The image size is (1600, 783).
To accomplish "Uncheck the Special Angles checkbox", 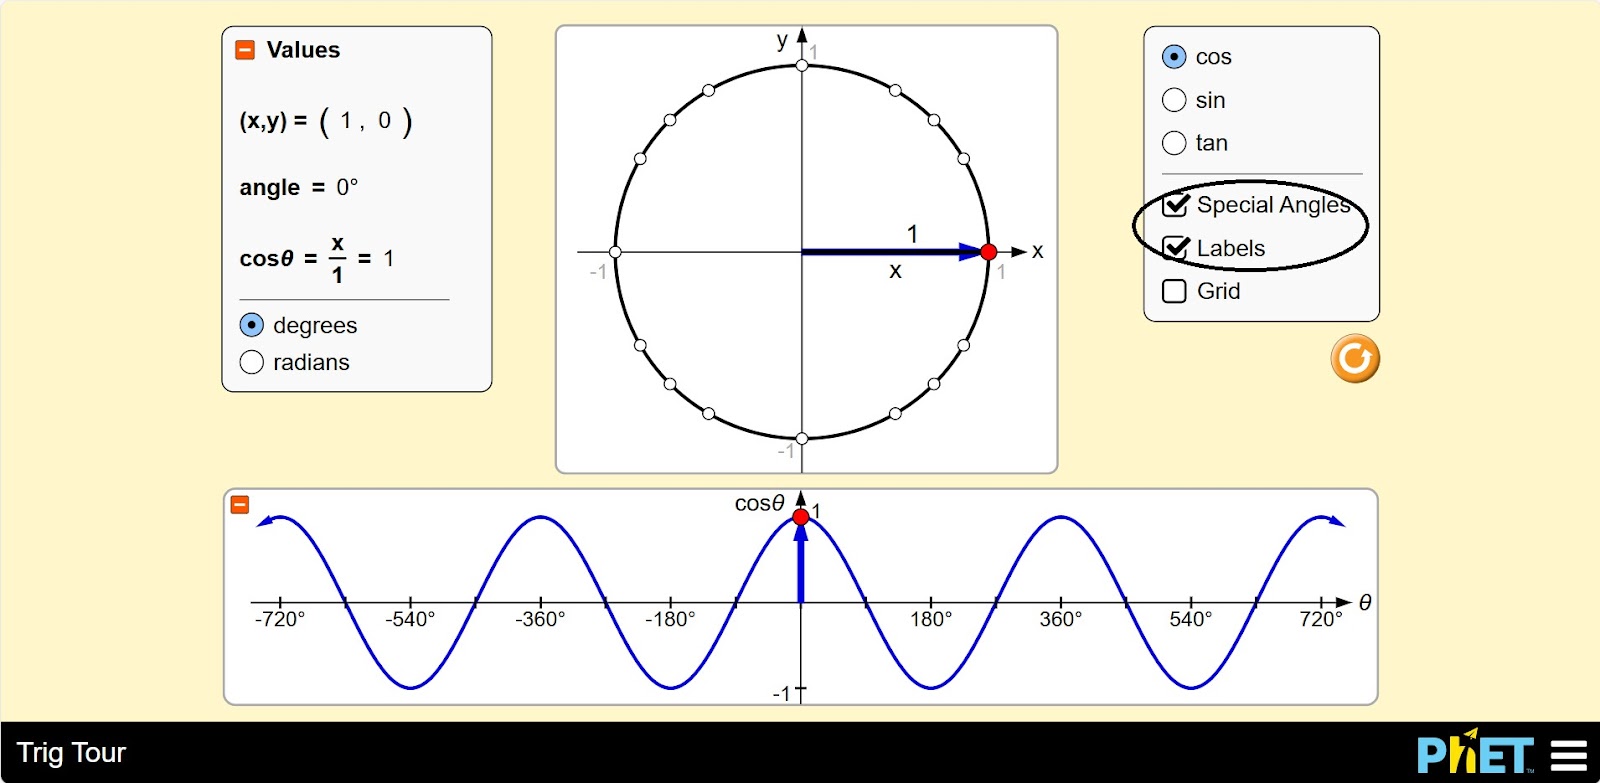I will [1175, 205].
